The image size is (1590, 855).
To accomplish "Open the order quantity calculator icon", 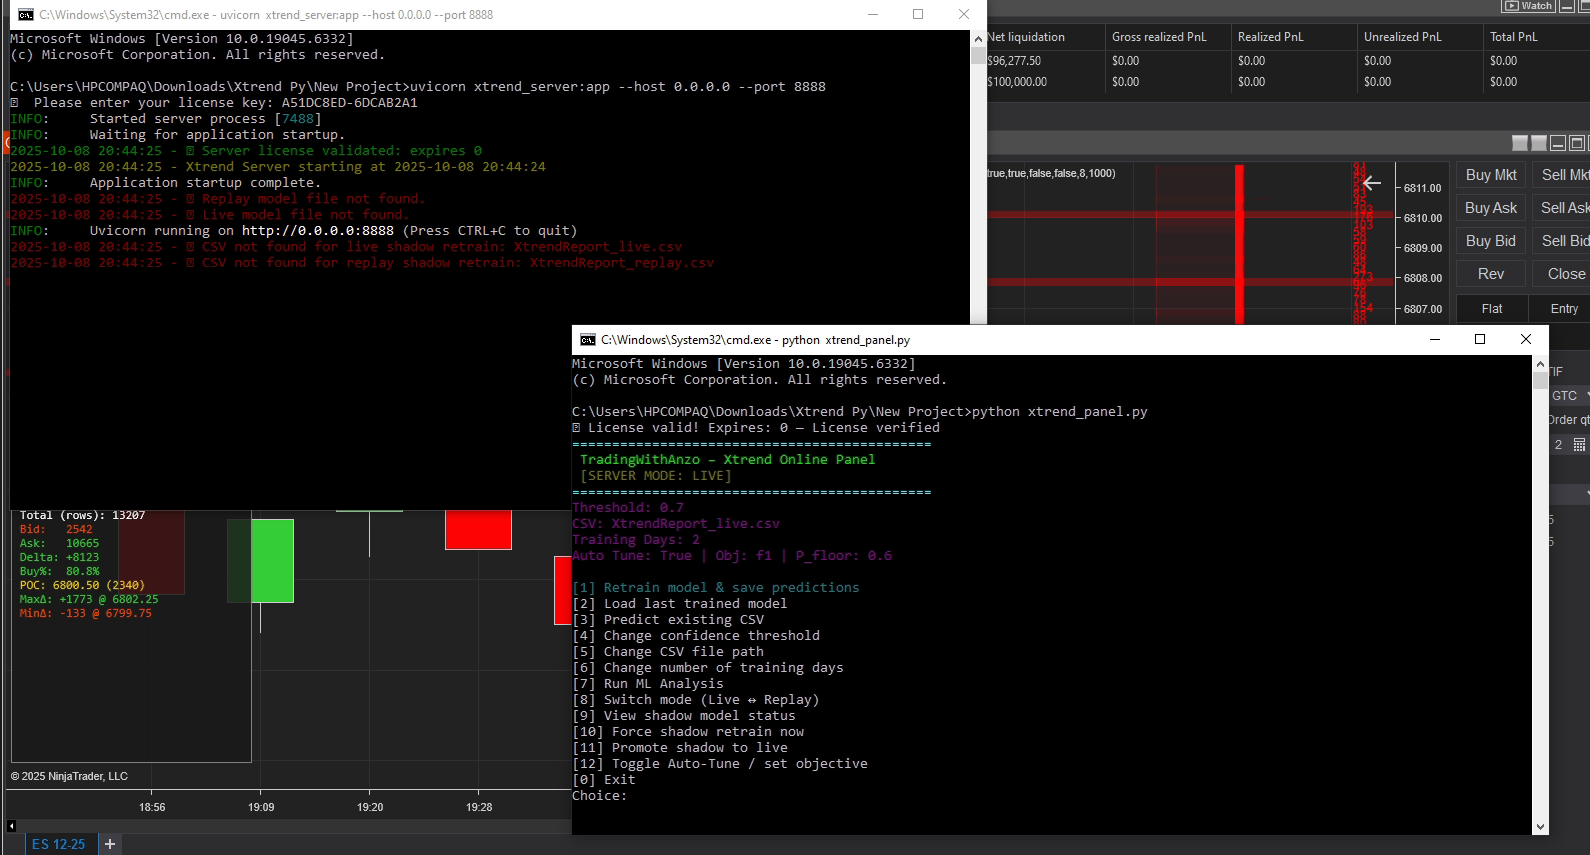I will pos(1580,445).
